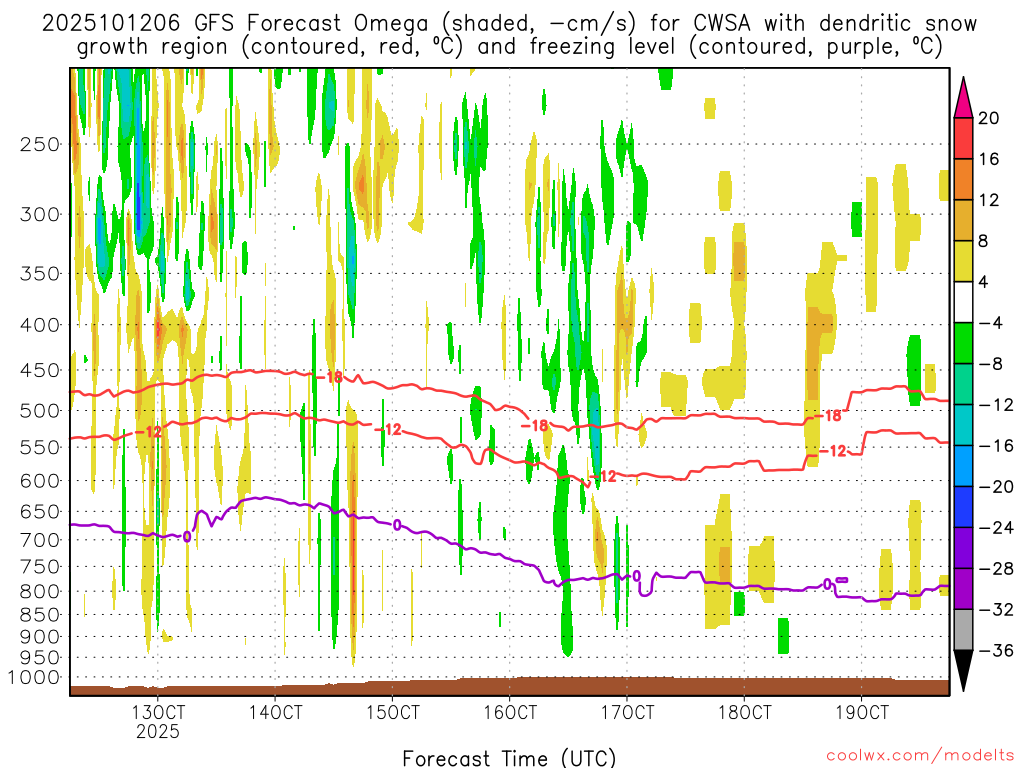Click the year 2025 below the time axis
Viewport: 1024px width, 768px height.
[x=157, y=731]
